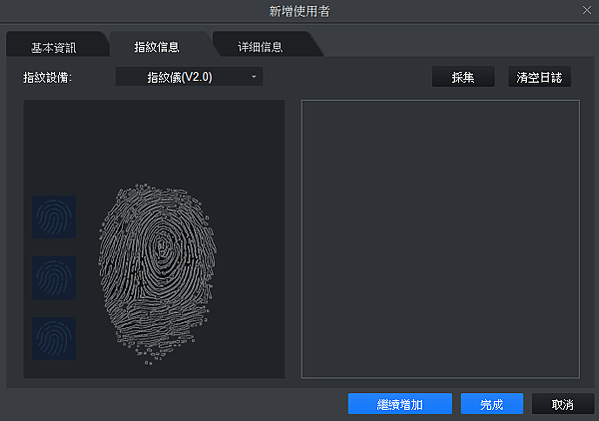Click the 完成 button
Image resolution: width=599 pixels, height=421 pixels.
(x=492, y=404)
